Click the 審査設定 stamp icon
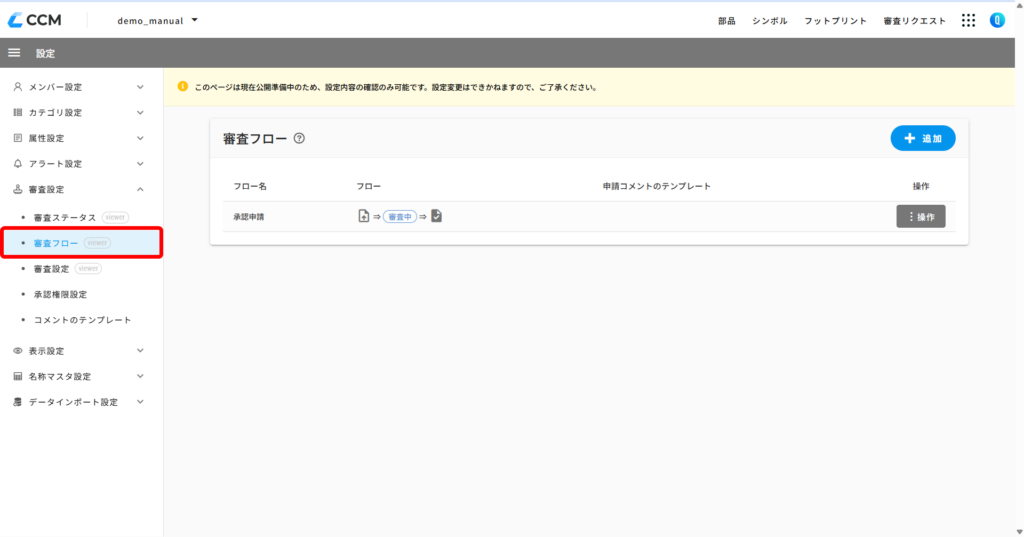Screen dimensions: 1024x537 pos(18,189)
